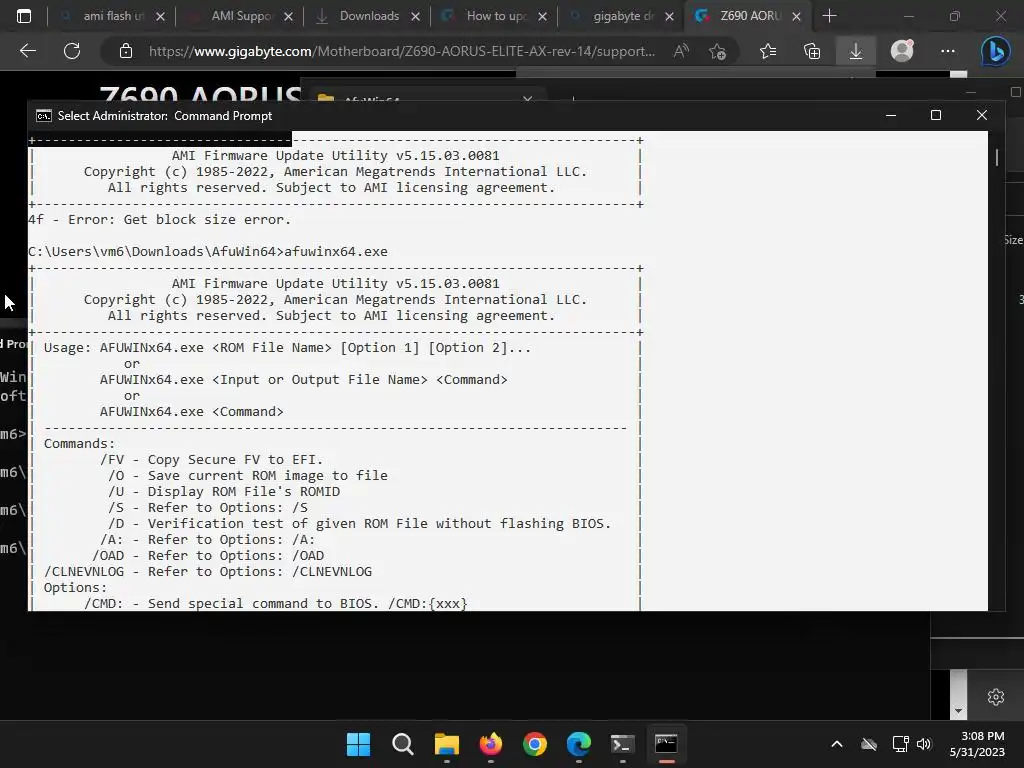Click '/CLNEVNLOG' command line

(208, 571)
